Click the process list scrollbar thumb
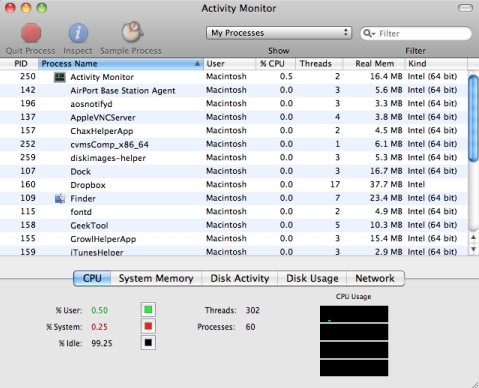 pos(473,118)
